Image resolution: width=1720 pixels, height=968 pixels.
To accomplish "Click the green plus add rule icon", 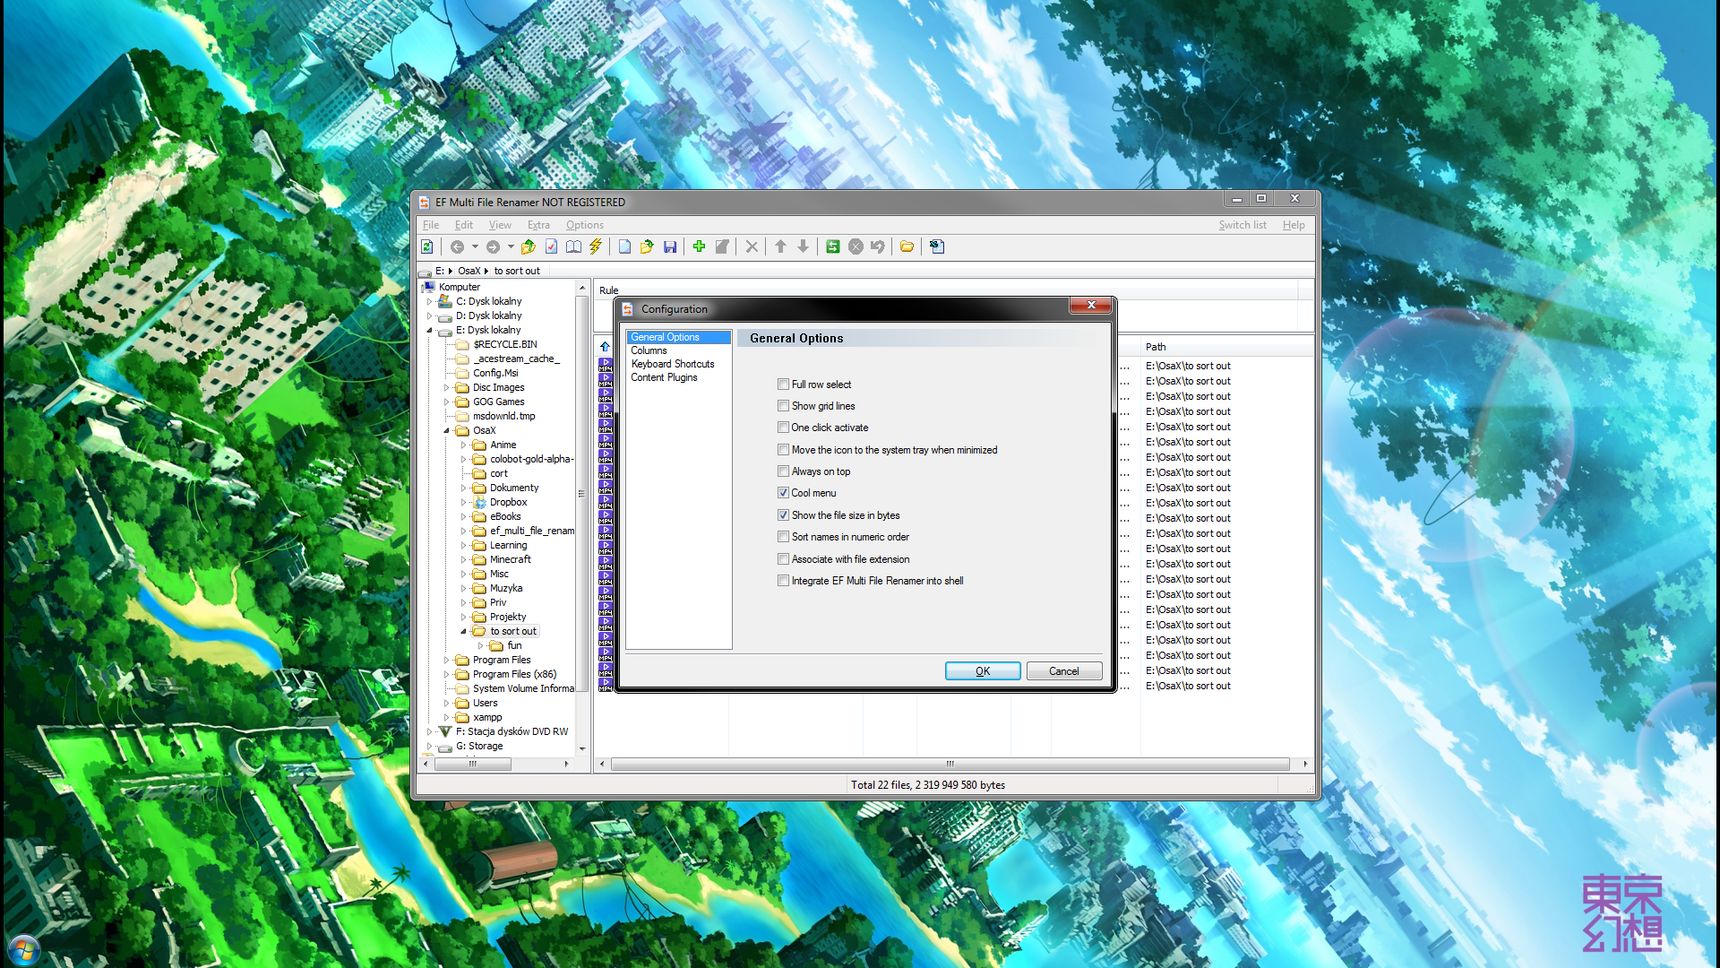I will pos(699,247).
